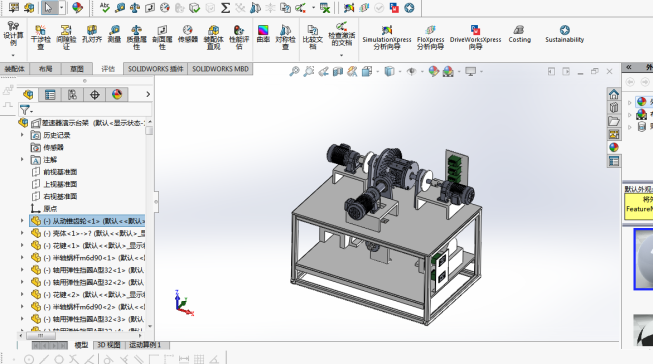Open Hole Alignment (孔对齐) tool

tap(92, 34)
